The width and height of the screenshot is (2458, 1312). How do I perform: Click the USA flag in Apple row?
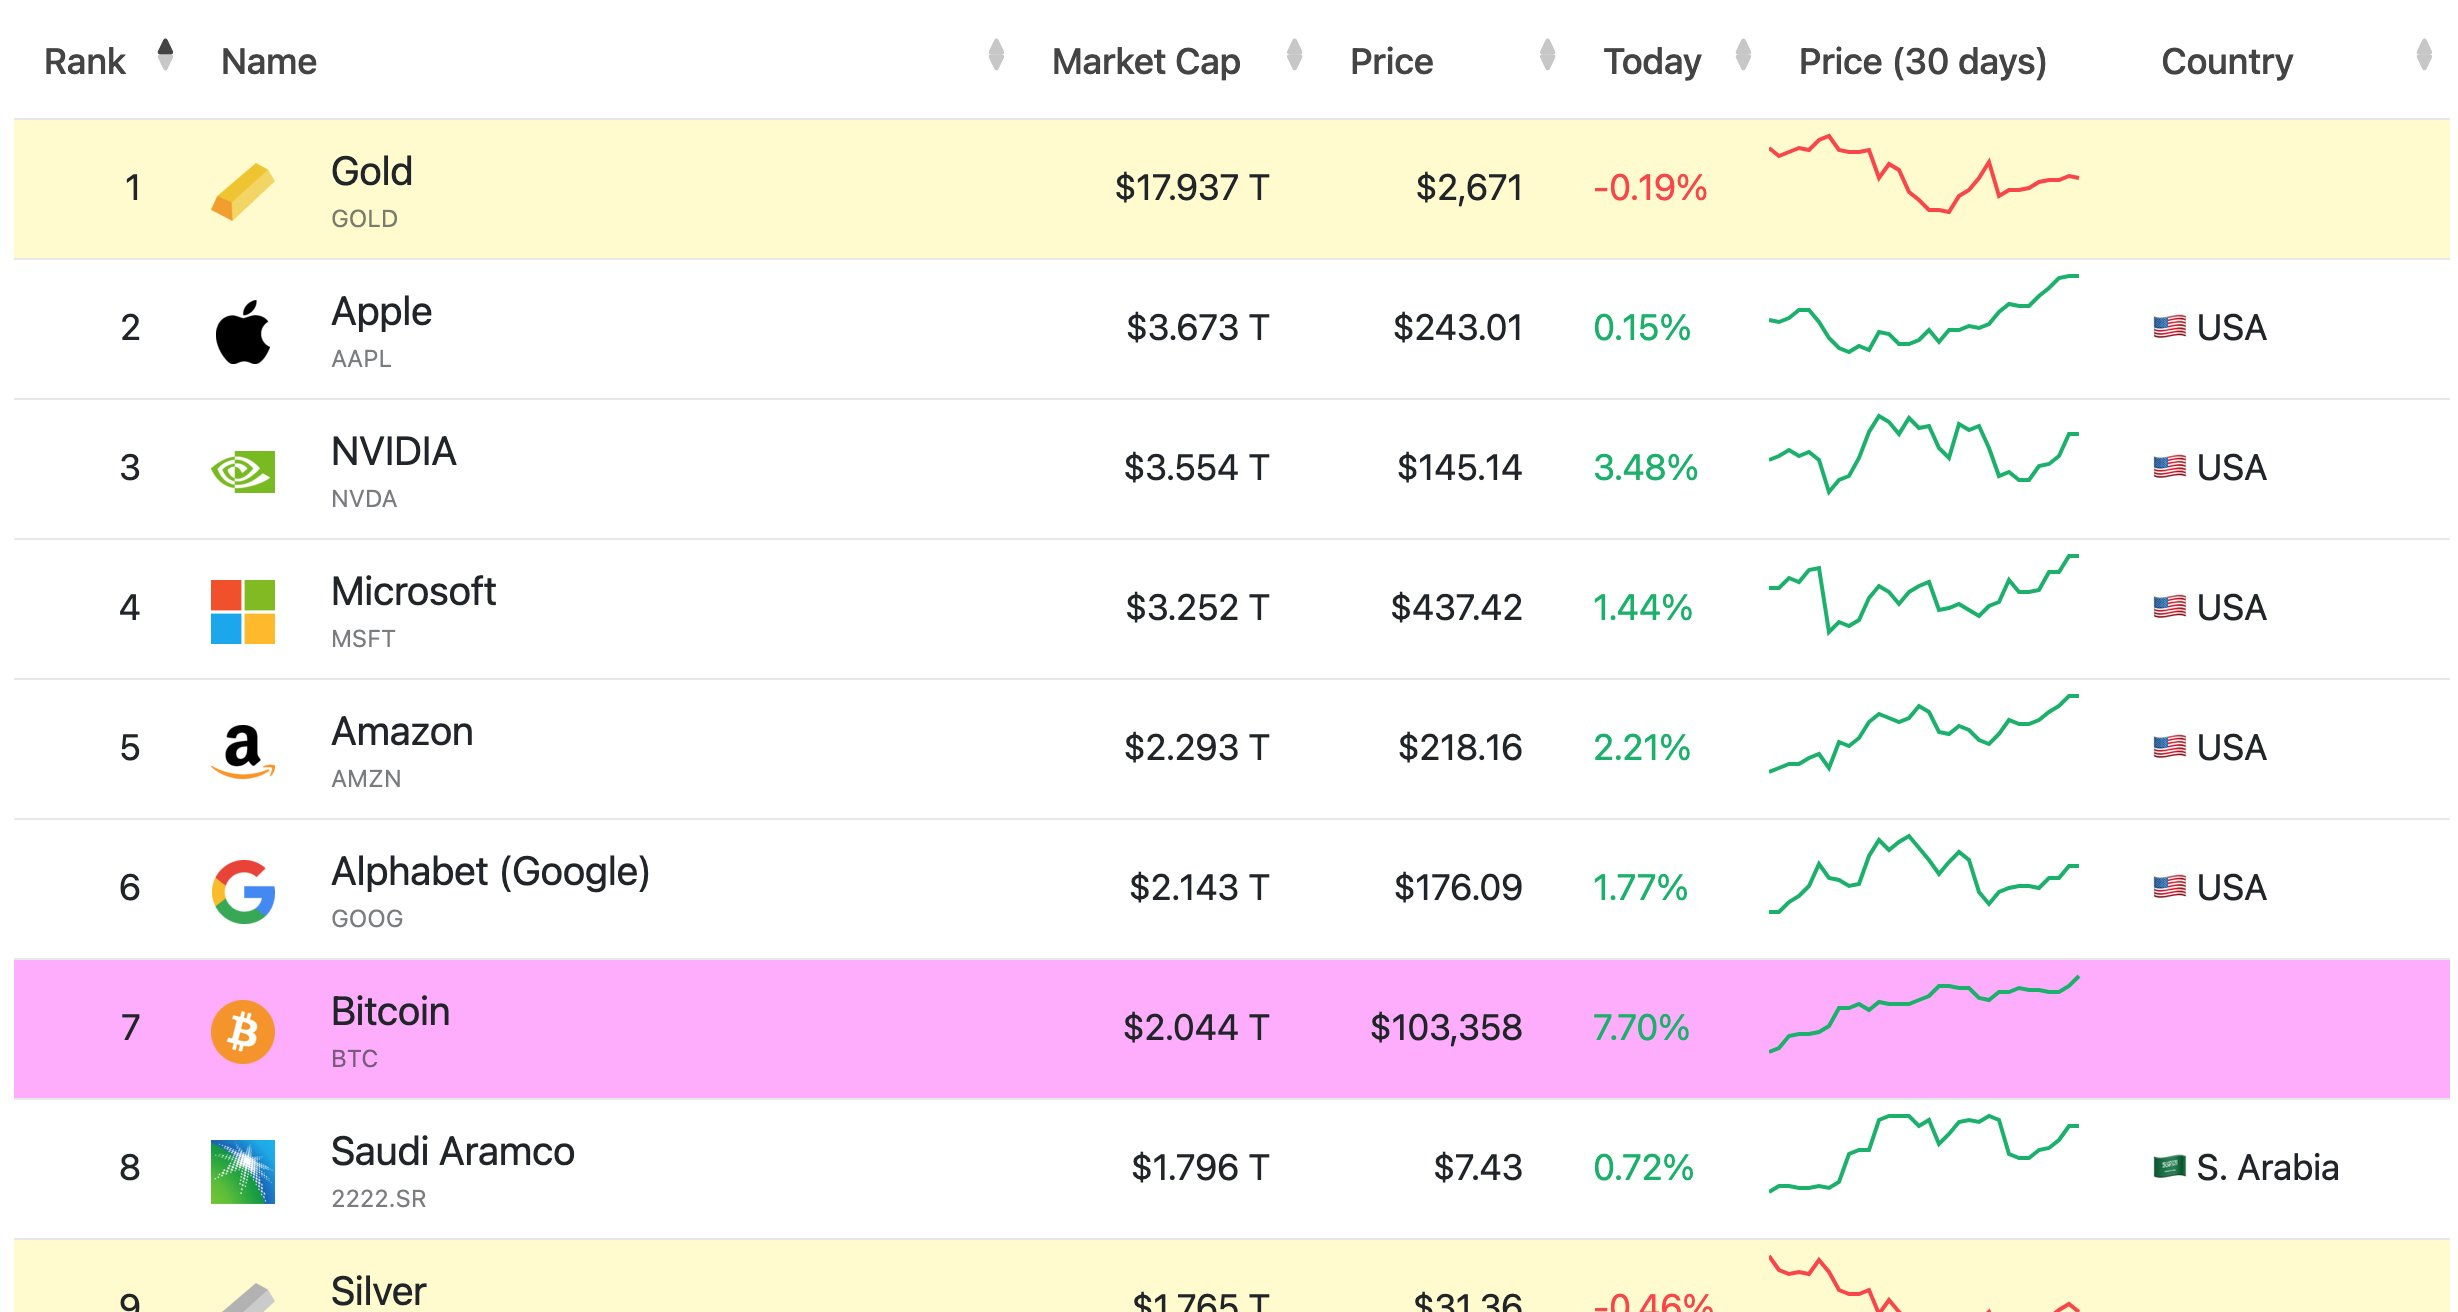tap(2170, 327)
